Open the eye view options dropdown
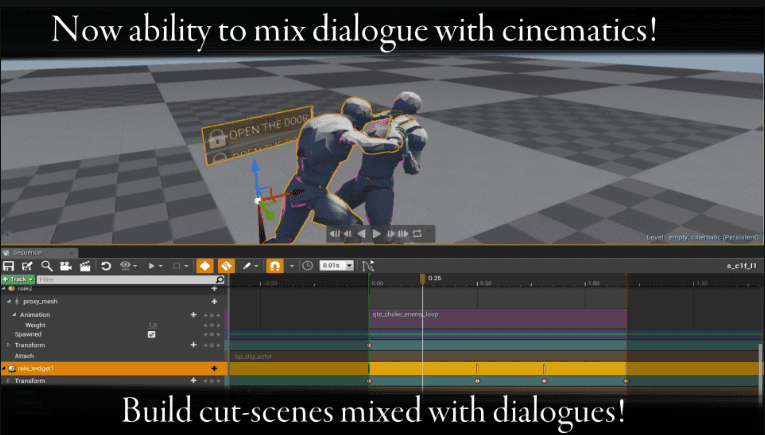This screenshot has height=435, width=765. click(x=128, y=266)
